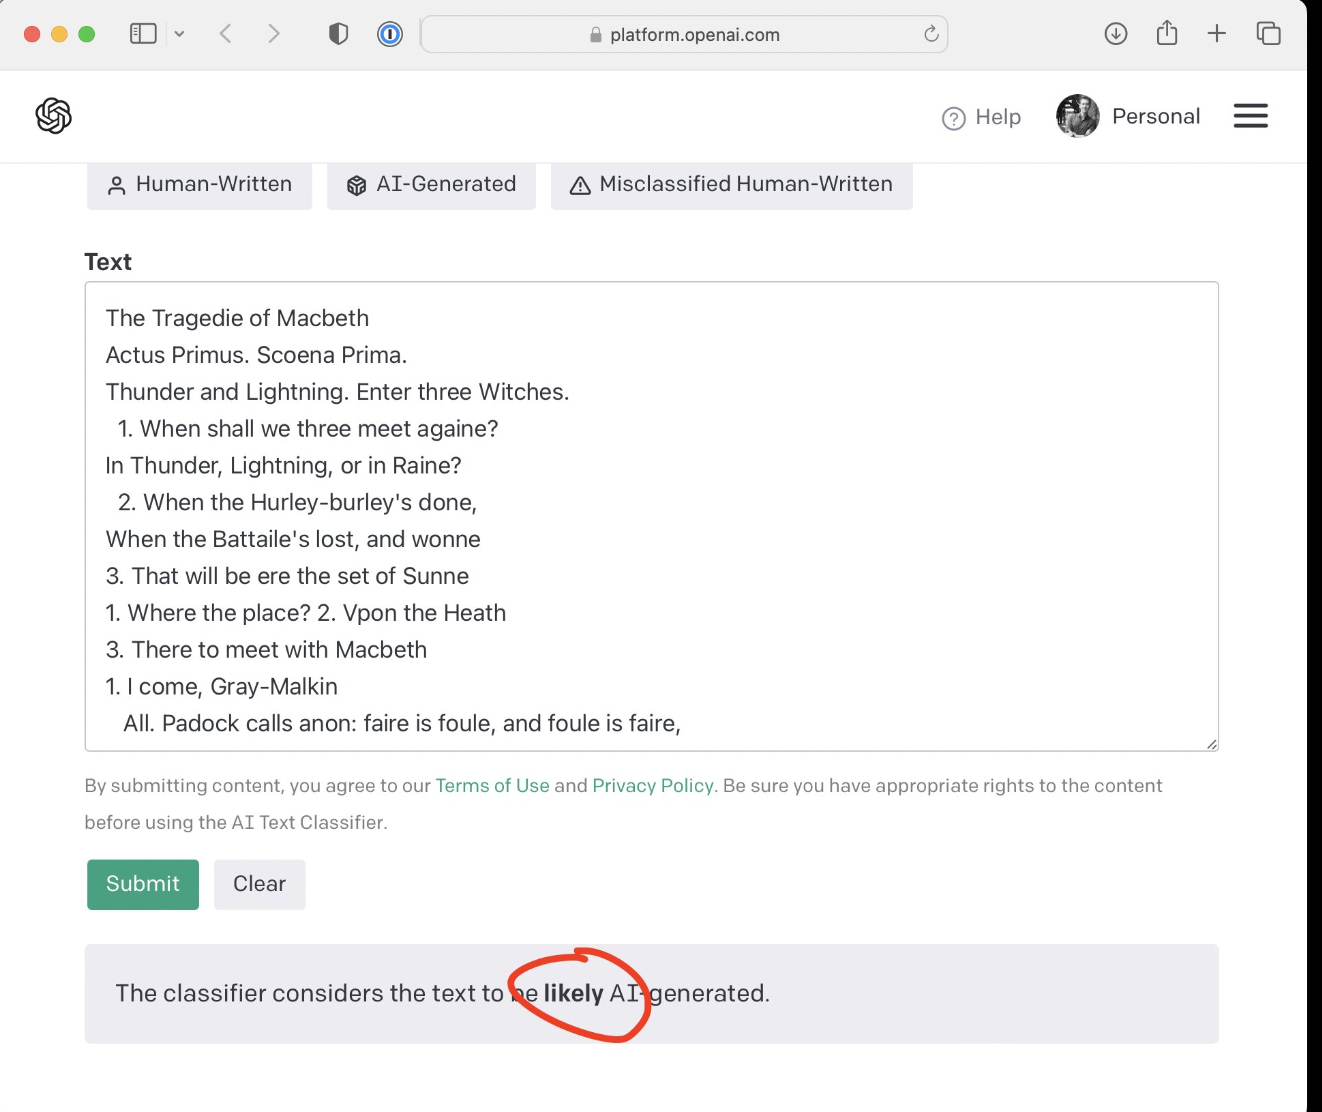Select the Misclassified Human-Written example

click(731, 184)
